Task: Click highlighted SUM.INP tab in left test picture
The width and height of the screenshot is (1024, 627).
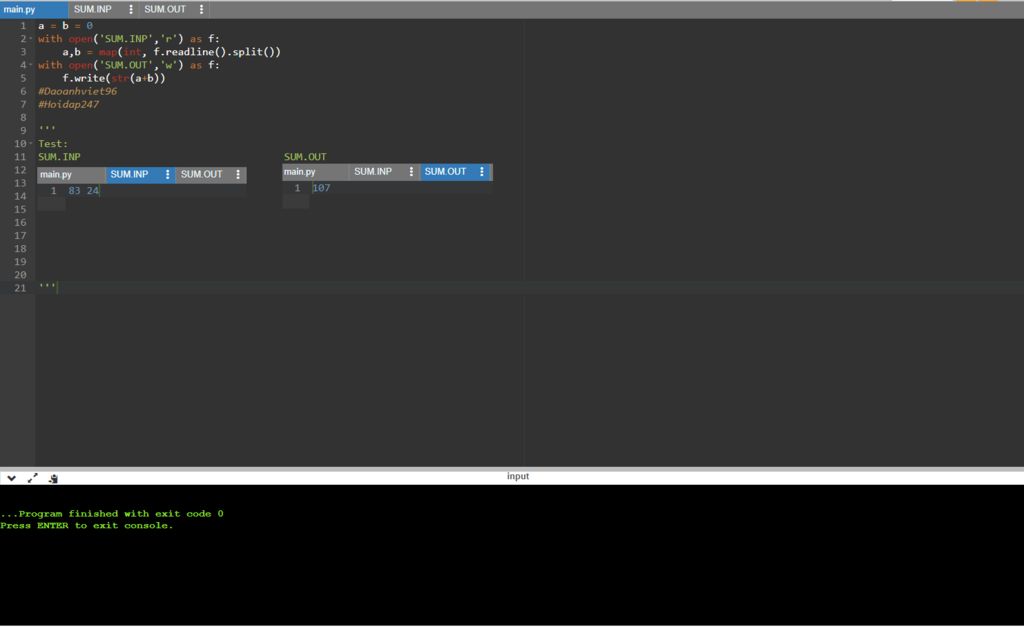Action: pos(129,174)
